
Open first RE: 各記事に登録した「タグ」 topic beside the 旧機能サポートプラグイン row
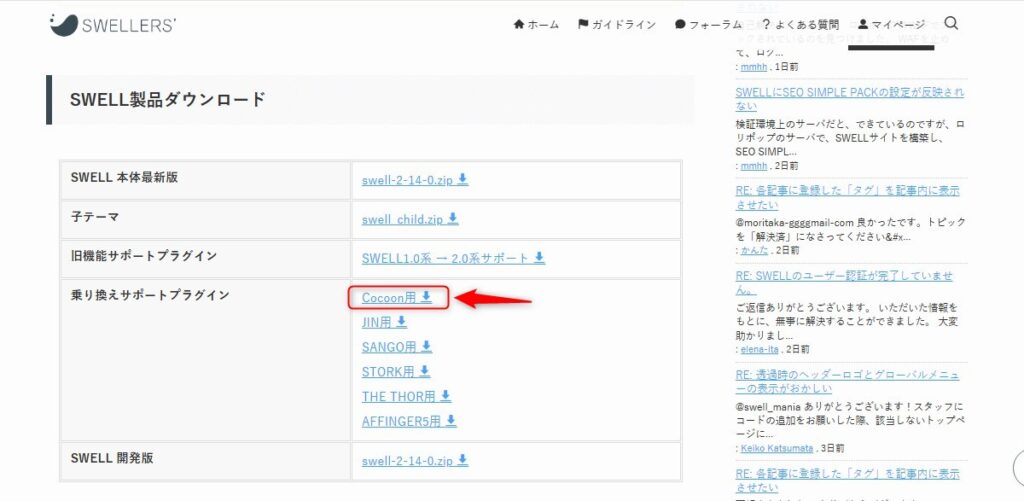[847, 197]
